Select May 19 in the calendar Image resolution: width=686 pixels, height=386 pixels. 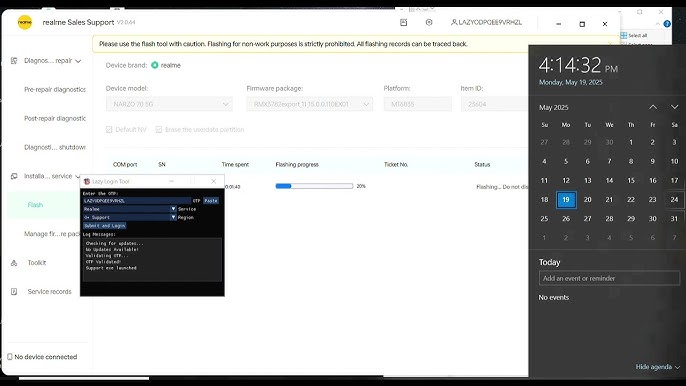566,200
